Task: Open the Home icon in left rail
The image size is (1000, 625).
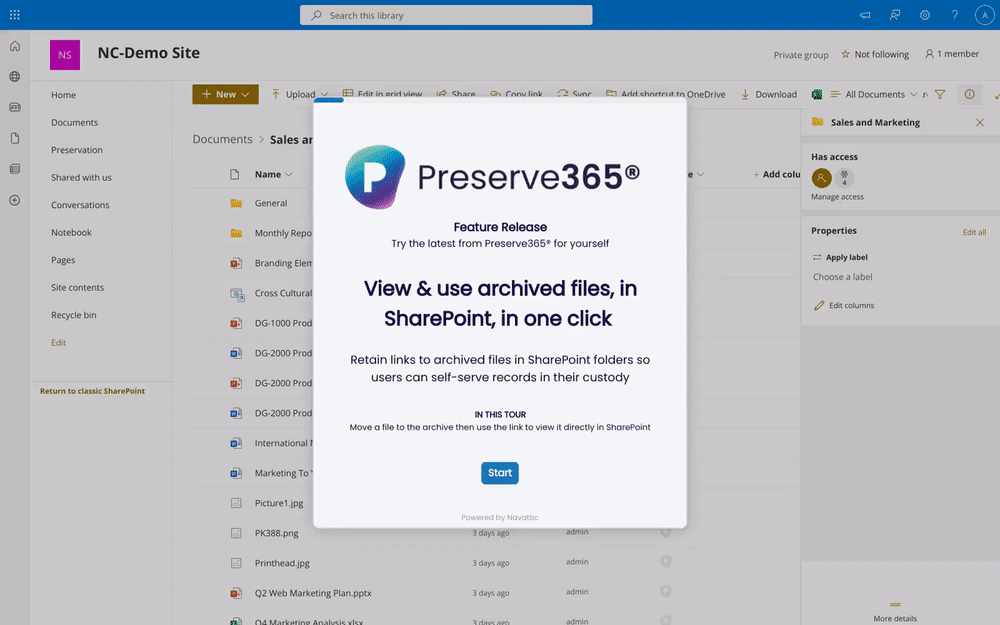Action: pyautogui.click(x=15, y=46)
